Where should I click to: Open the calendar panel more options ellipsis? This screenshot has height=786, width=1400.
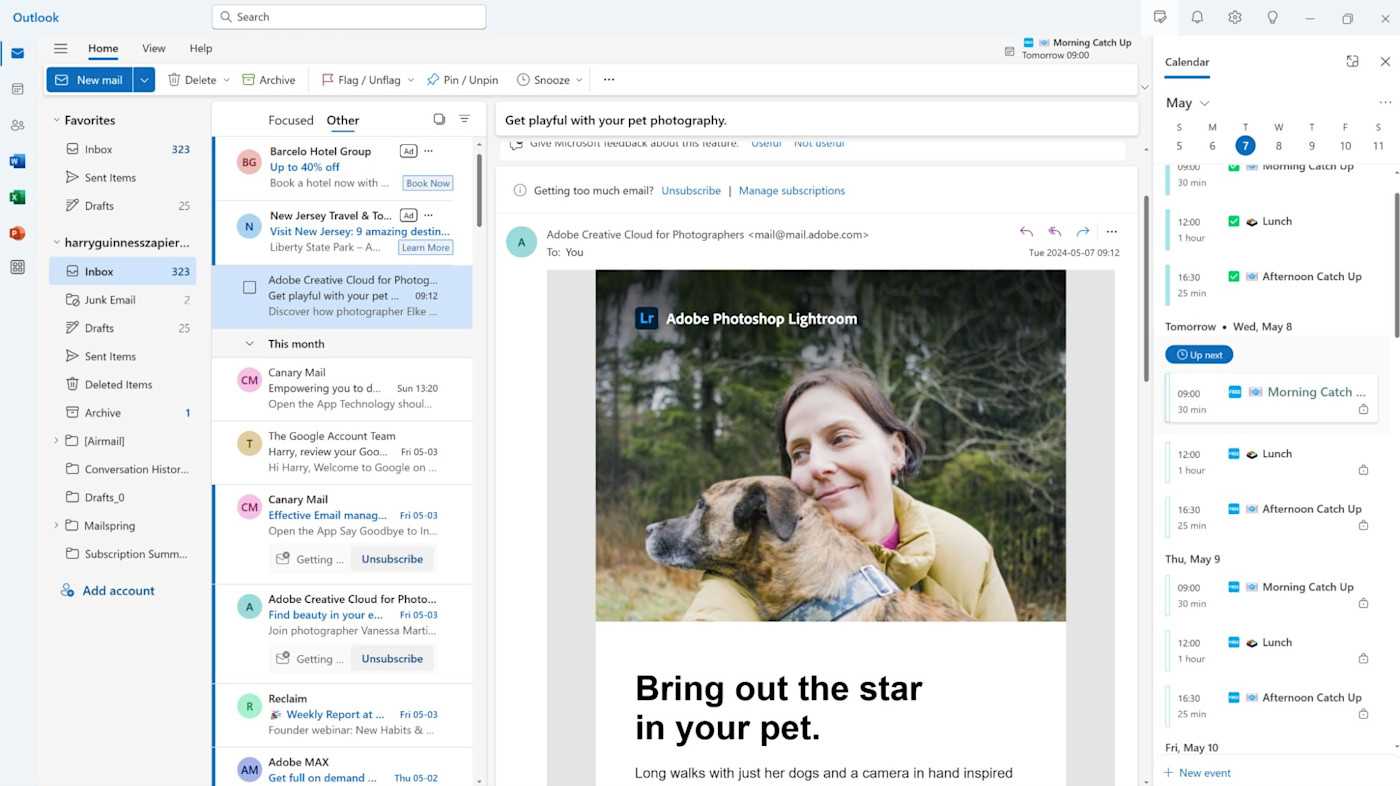click(x=1385, y=102)
